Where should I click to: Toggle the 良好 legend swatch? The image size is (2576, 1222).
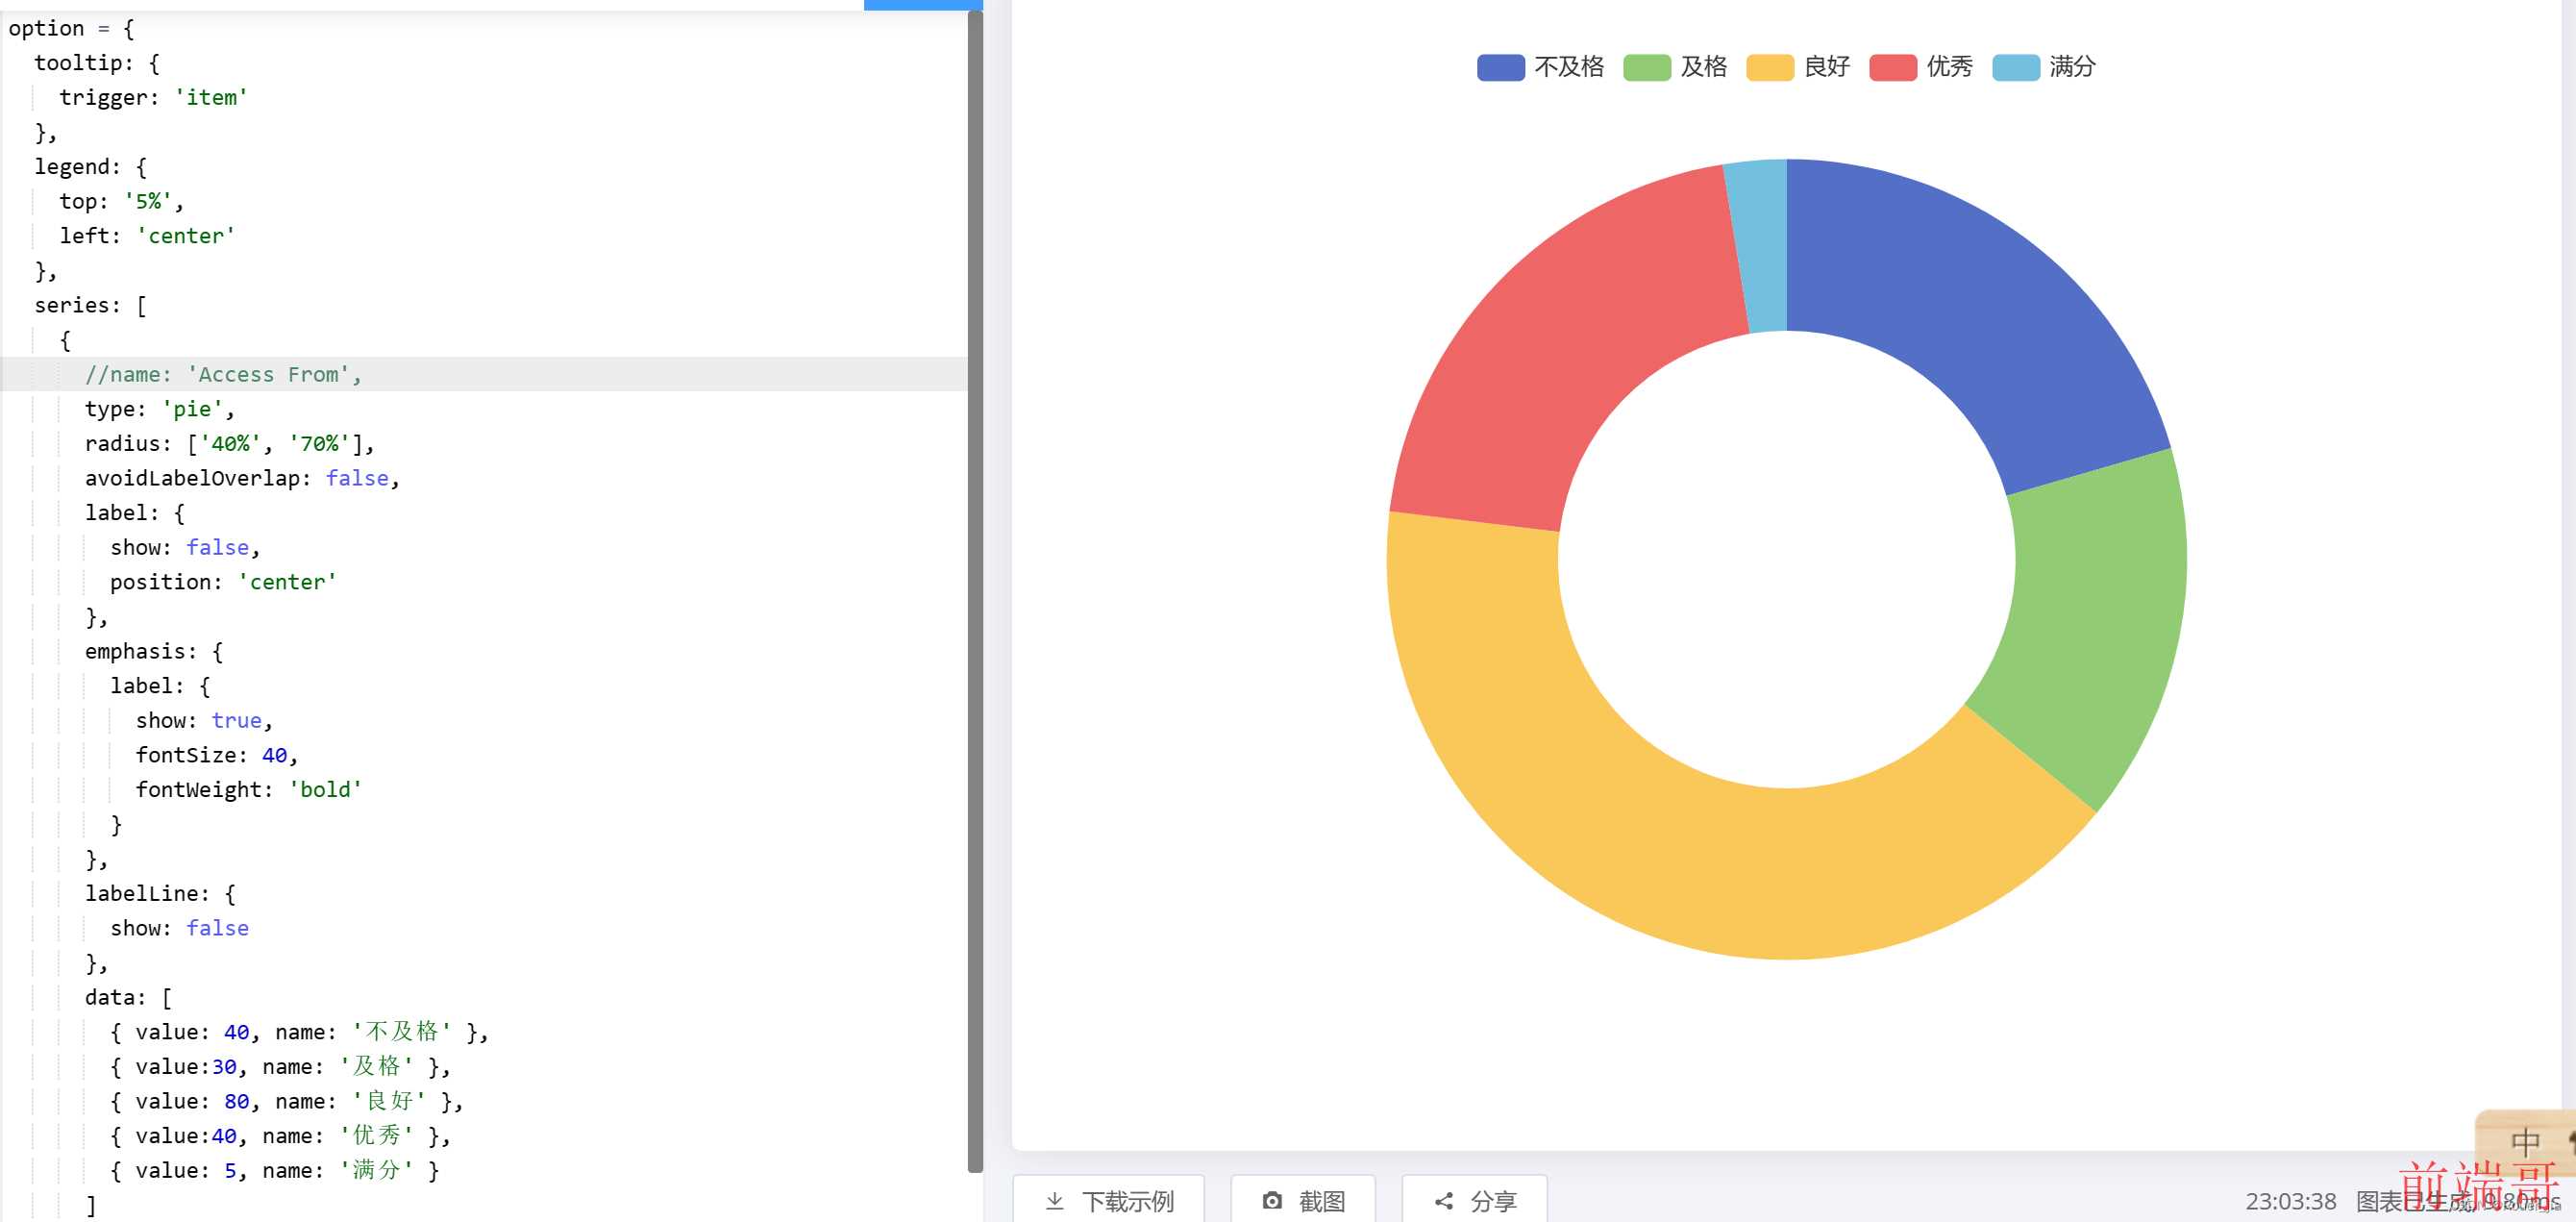(1769, 67)
